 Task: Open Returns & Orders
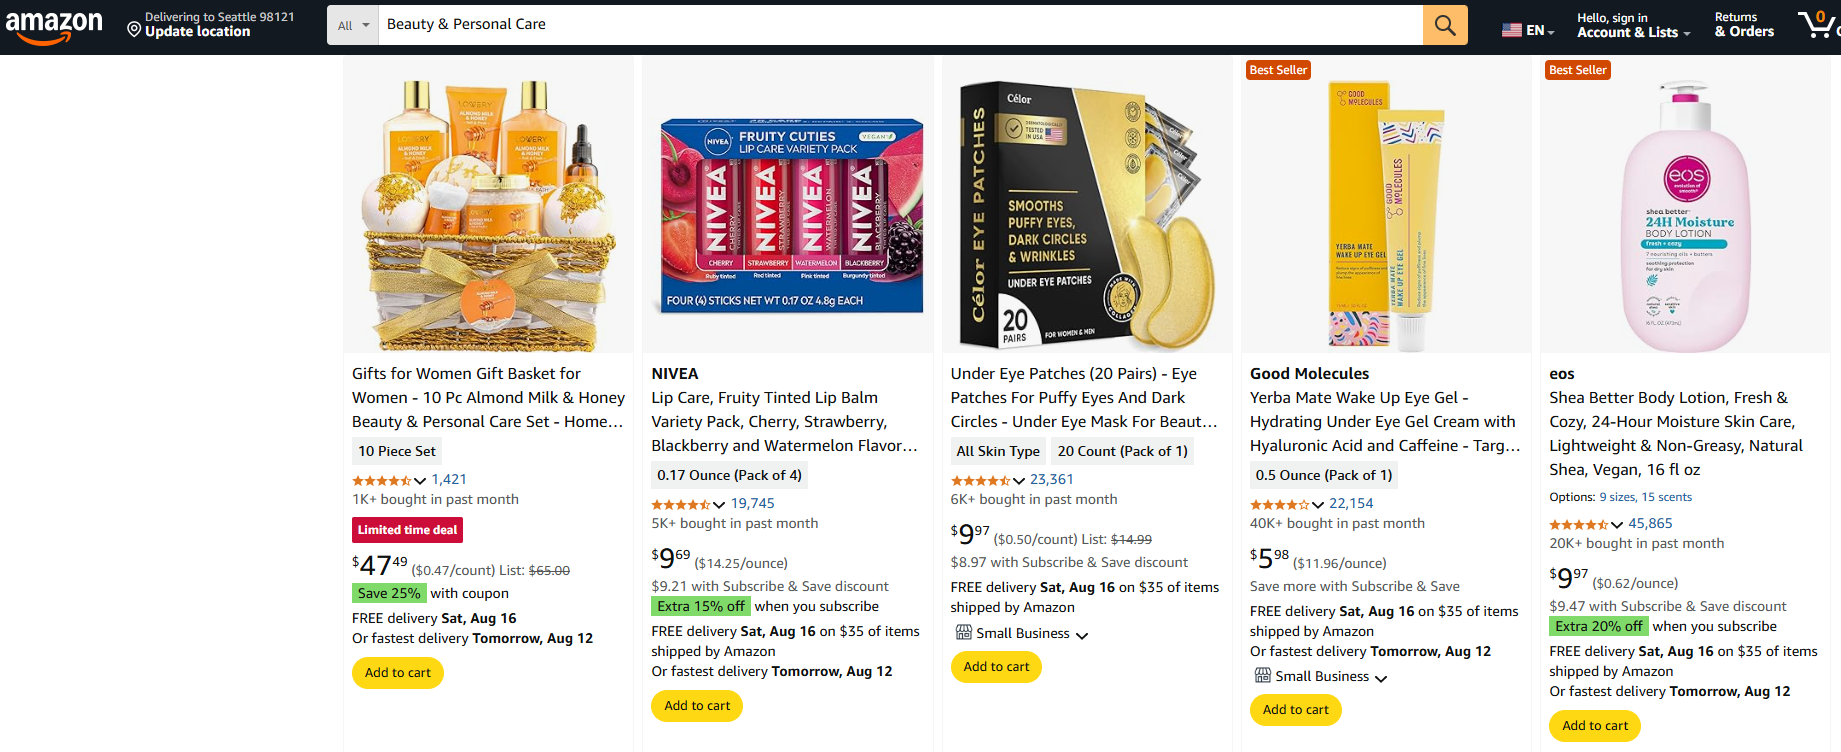tap(1744, 25)
